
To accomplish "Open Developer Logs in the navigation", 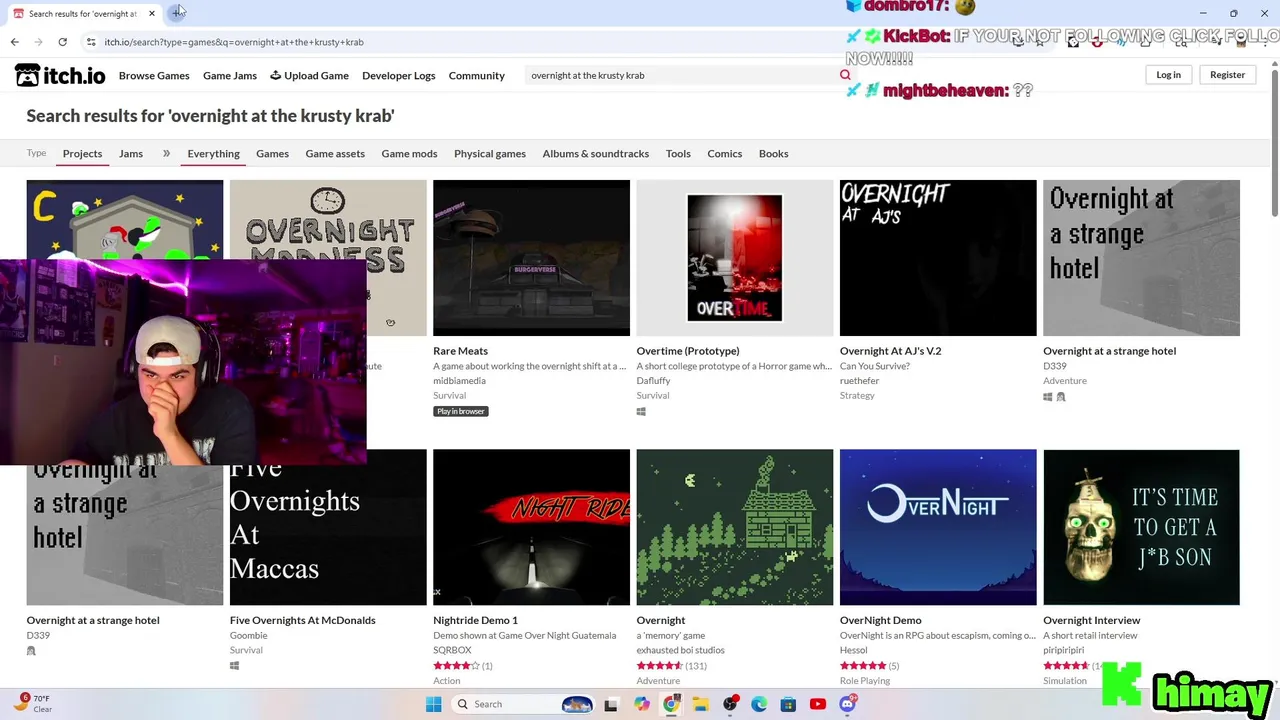I will [x=399, y=75].
